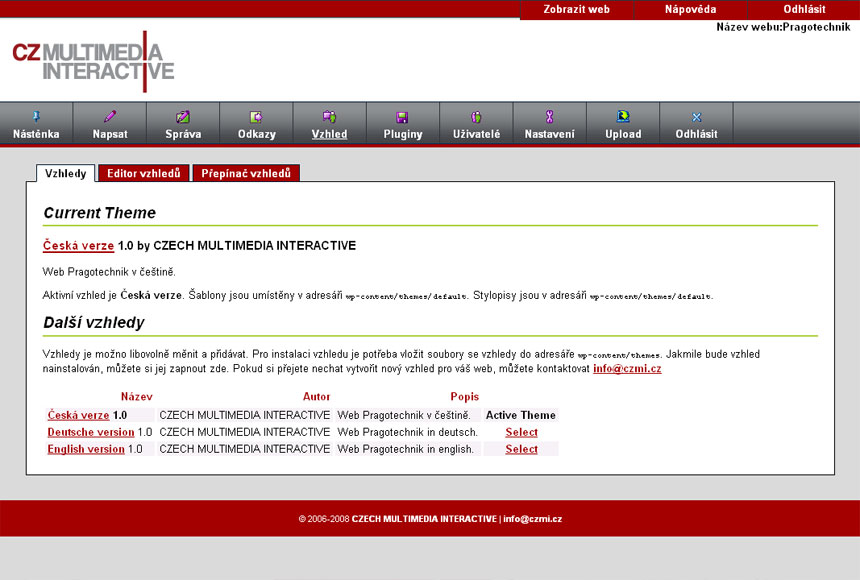This screenshot has height=580, width=860.
Task: Click author cell in English version row
Action: point(245,449)
